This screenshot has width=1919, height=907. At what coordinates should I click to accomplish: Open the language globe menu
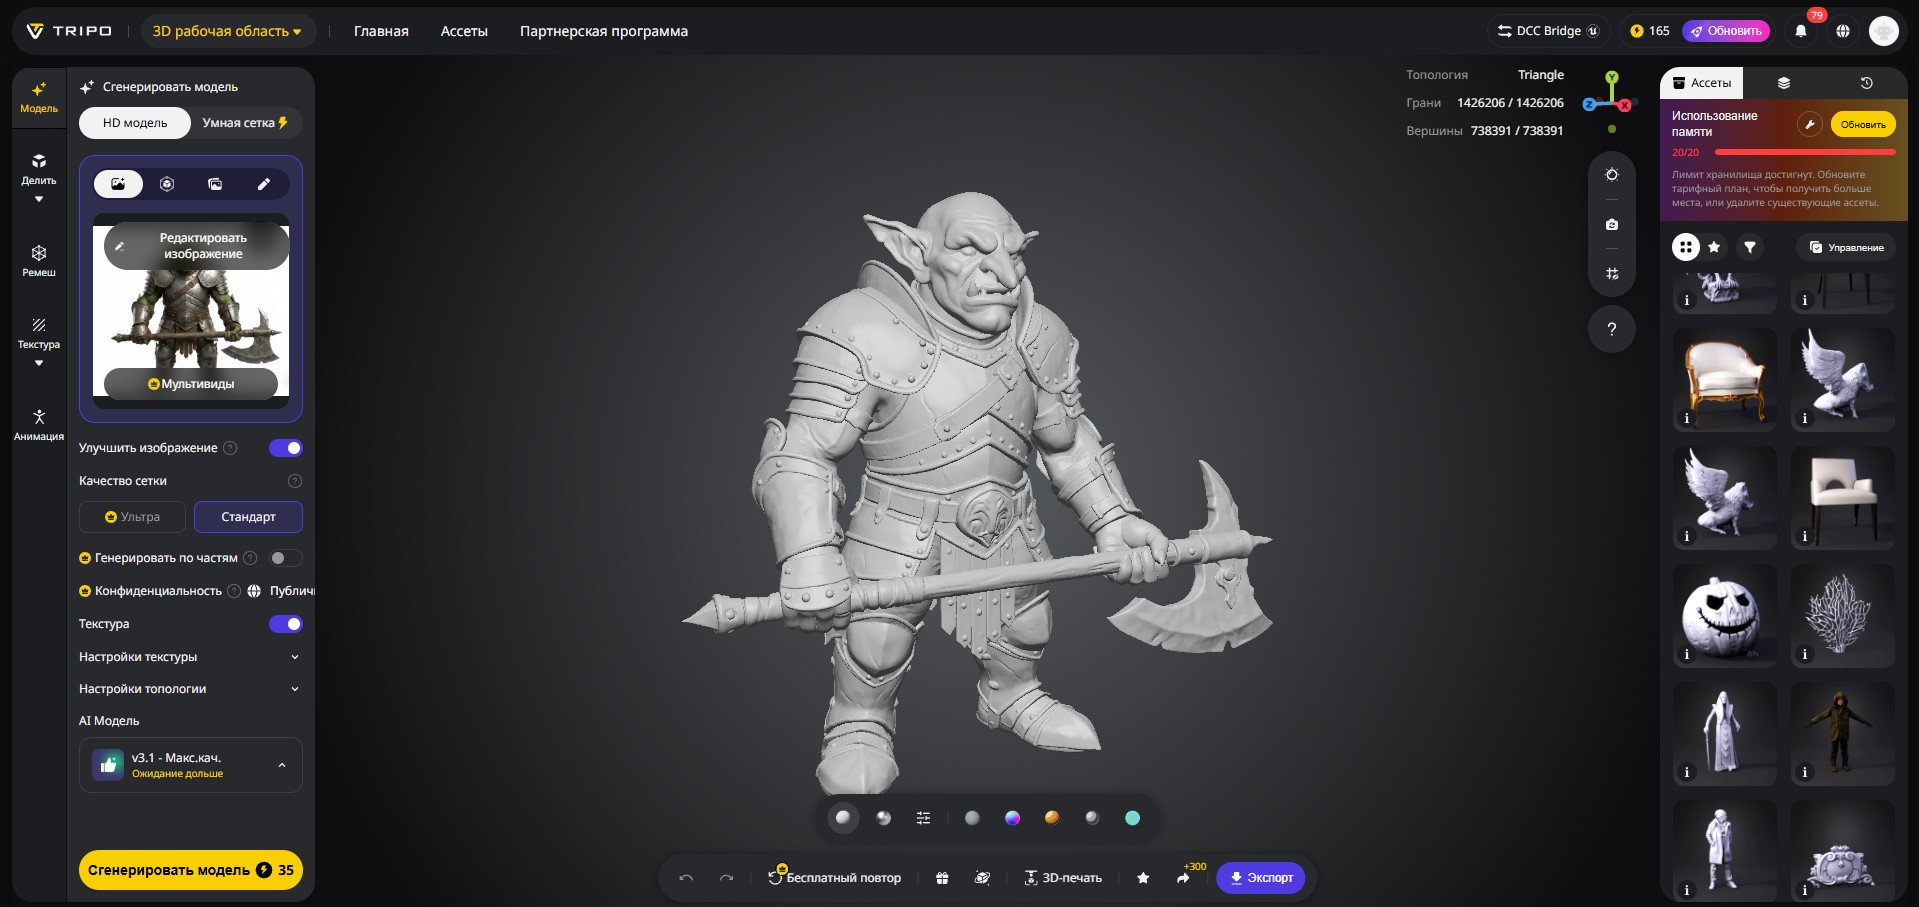coord(1843,31)
